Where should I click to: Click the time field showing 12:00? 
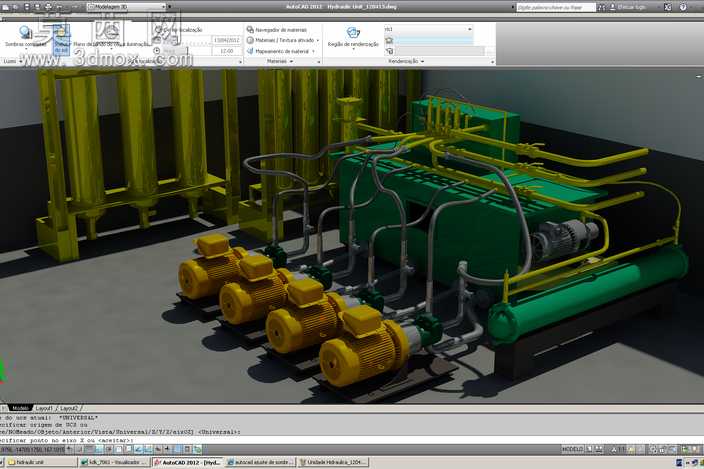226,51
